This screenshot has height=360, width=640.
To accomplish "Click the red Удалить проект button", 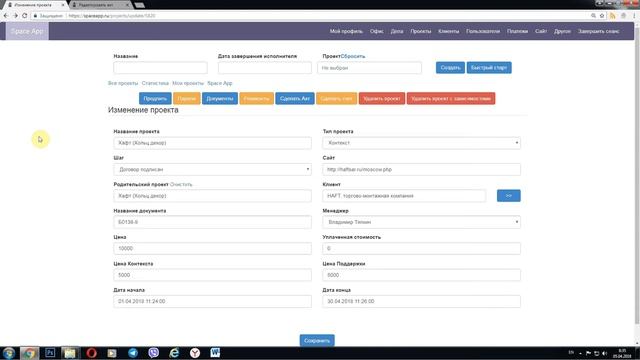I will point(382,98).
